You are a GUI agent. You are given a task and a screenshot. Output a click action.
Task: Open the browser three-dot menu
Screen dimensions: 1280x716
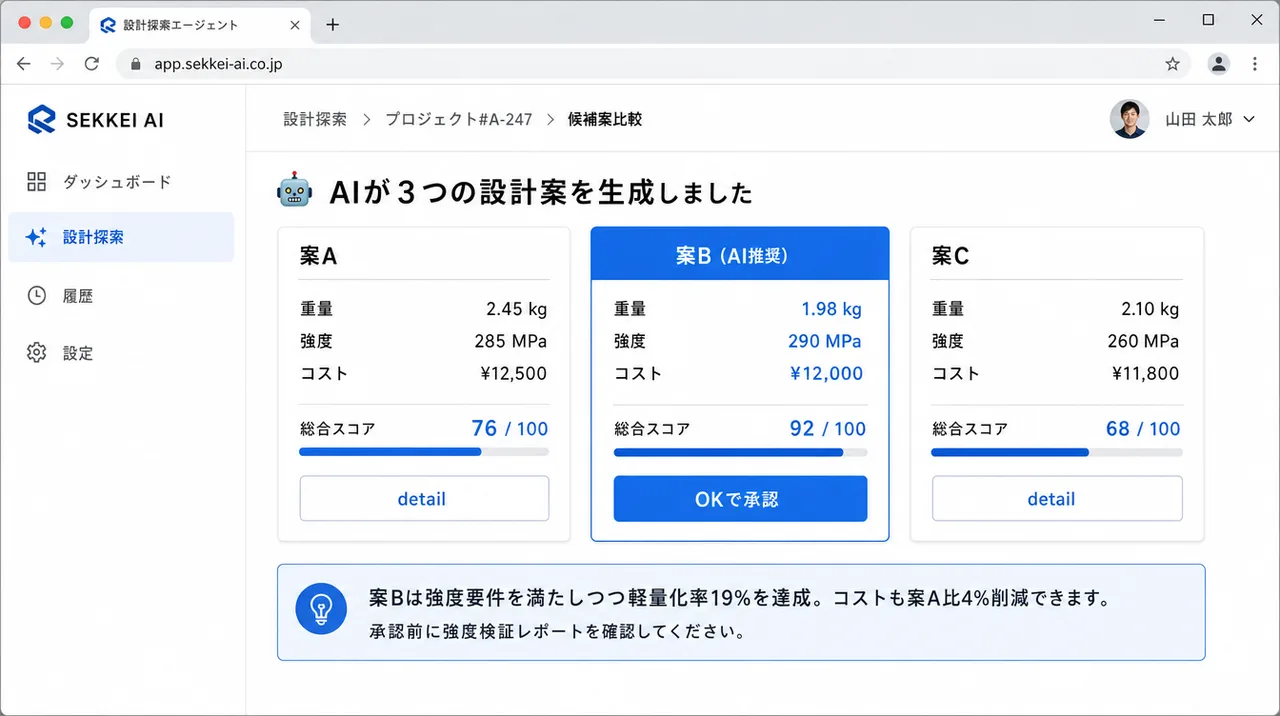1255,64
